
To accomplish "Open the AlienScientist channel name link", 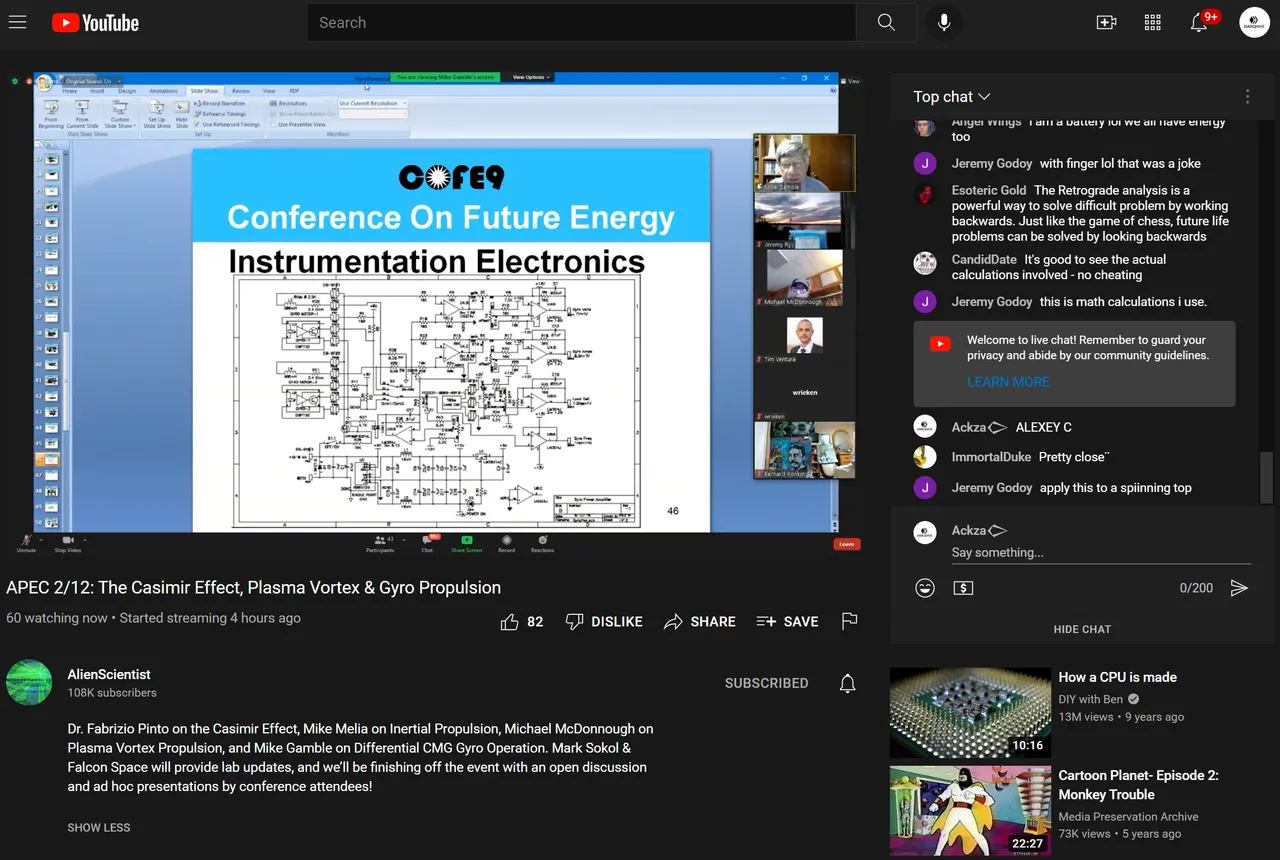I will click(109, 674).
